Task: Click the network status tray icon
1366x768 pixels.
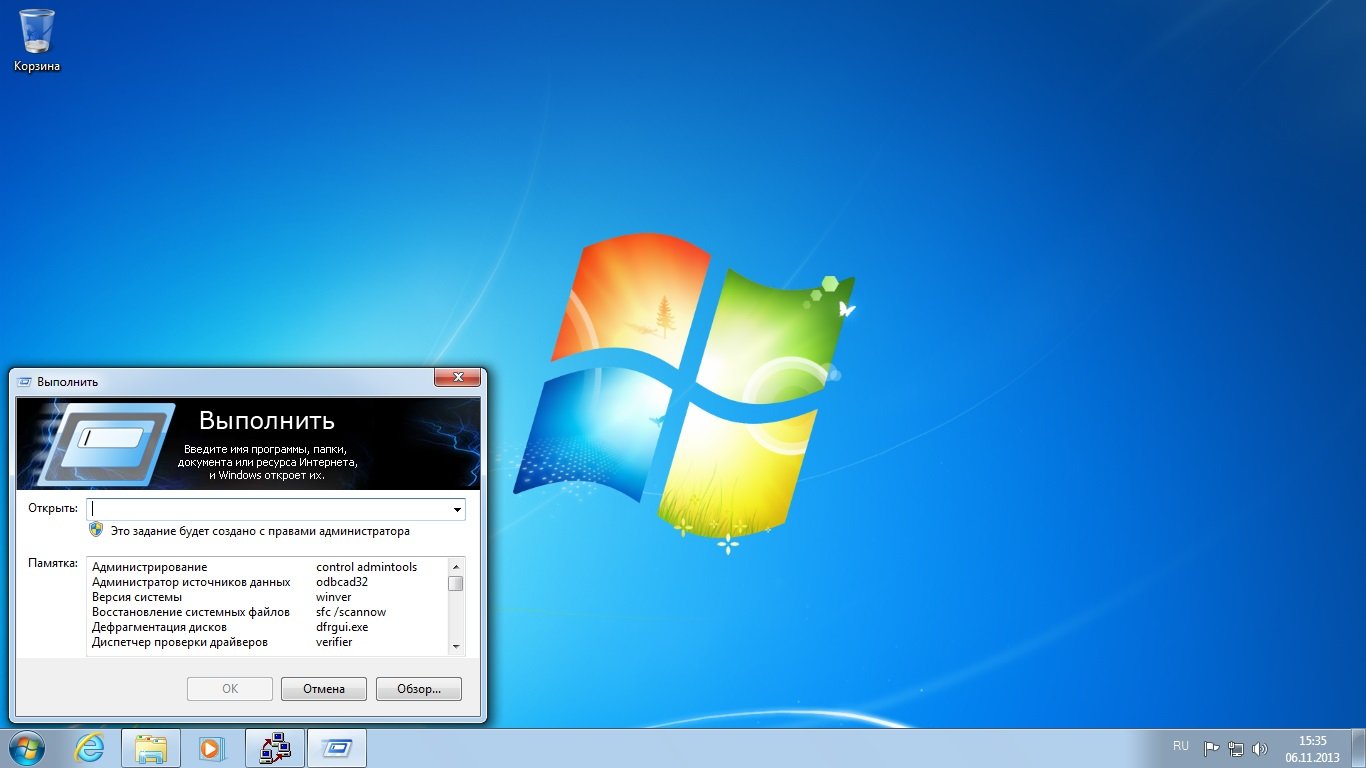Action: tap(1236, 748)
